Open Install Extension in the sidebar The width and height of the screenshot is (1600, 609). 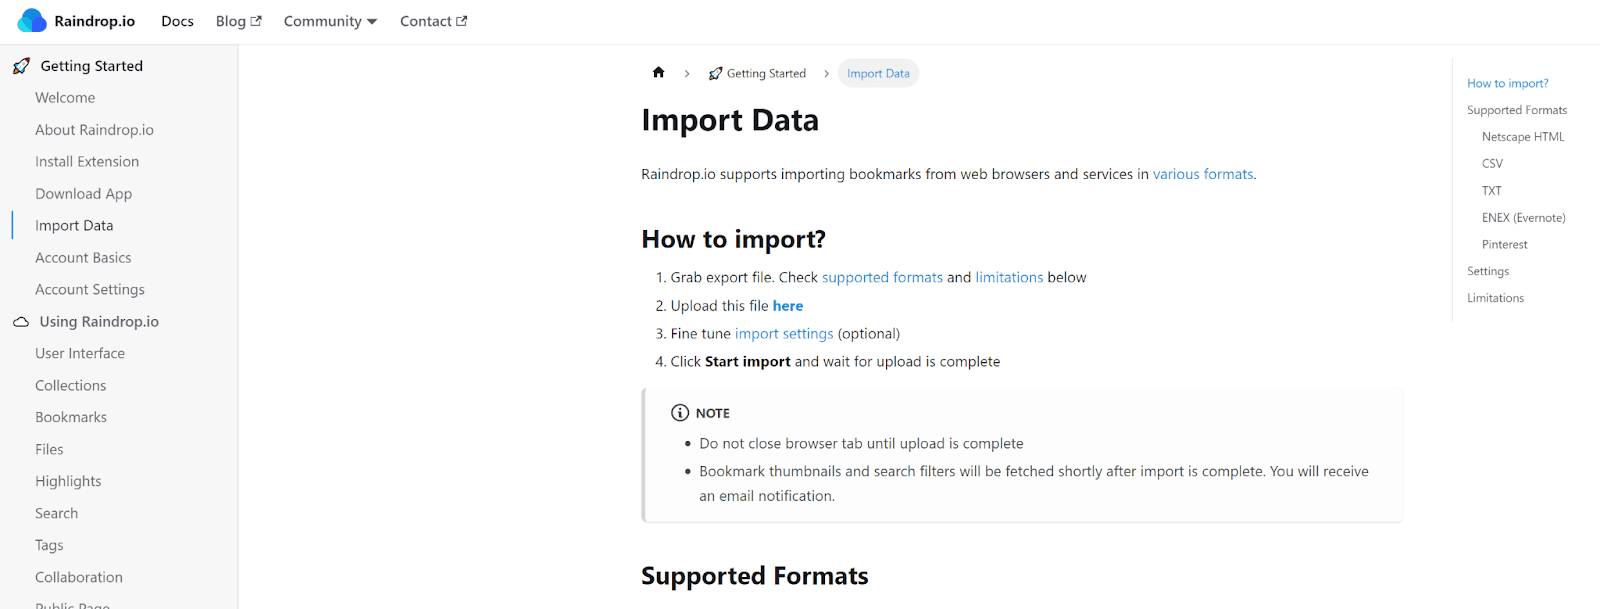tap(87, 162)
